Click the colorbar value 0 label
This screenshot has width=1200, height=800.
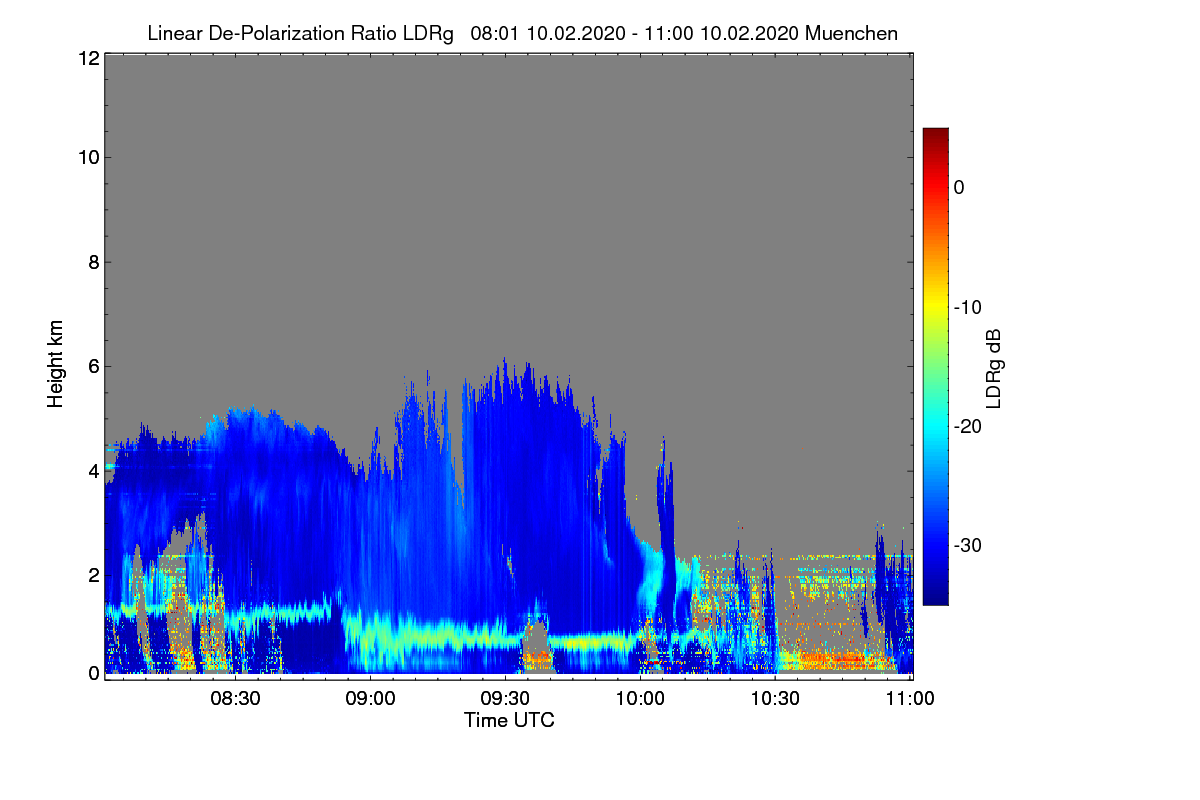959,188
